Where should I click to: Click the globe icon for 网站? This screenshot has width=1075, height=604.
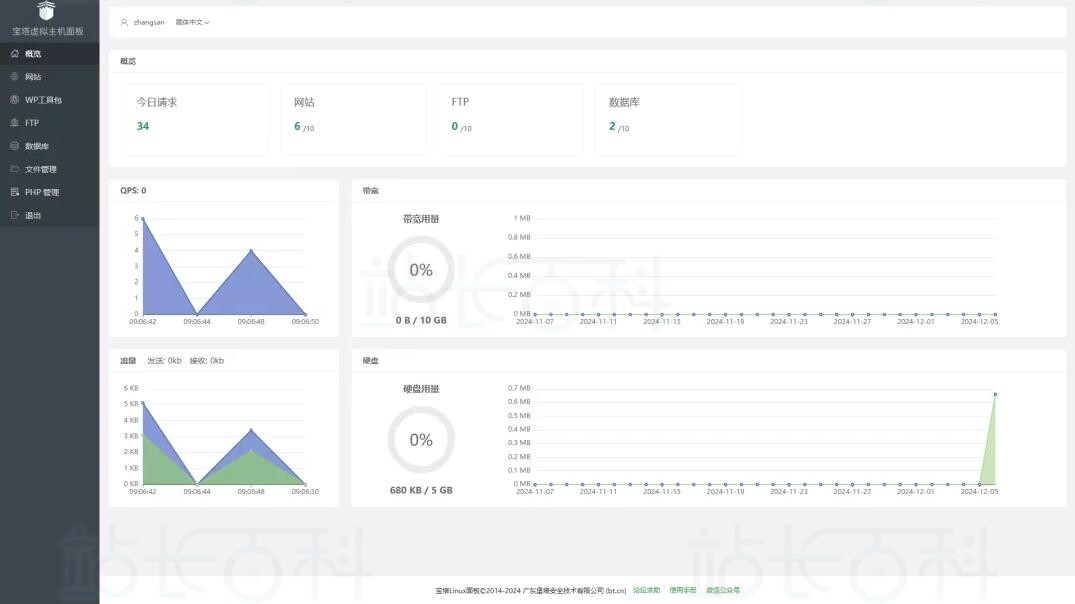click(x=14, y=77)
